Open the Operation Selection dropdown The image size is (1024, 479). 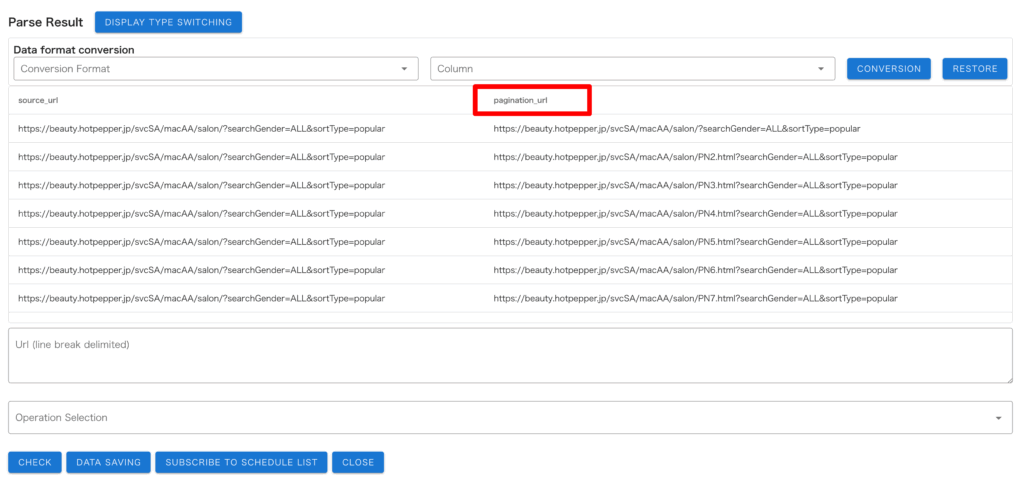tap(510, 417)
